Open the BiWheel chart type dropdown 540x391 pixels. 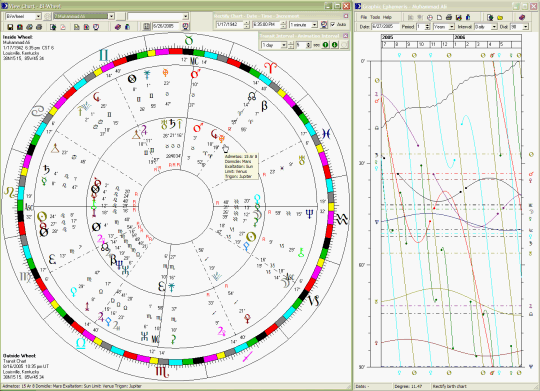(x=38, y=16)
